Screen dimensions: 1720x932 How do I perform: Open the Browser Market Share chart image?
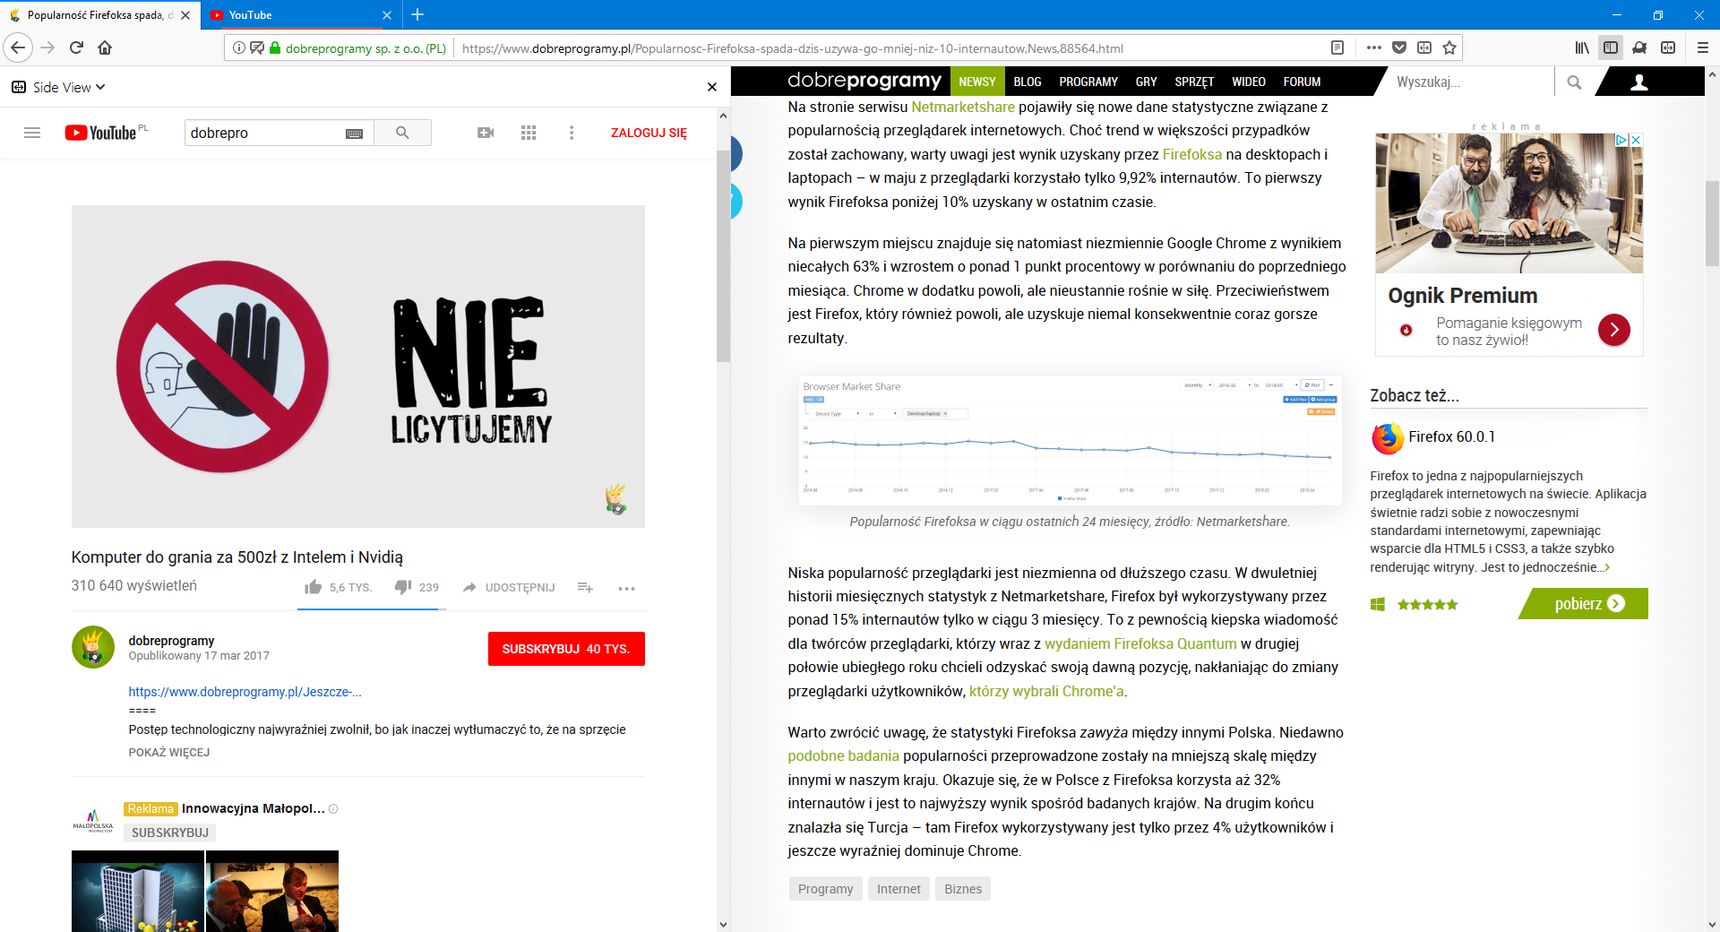click(x=1070, y=440)
